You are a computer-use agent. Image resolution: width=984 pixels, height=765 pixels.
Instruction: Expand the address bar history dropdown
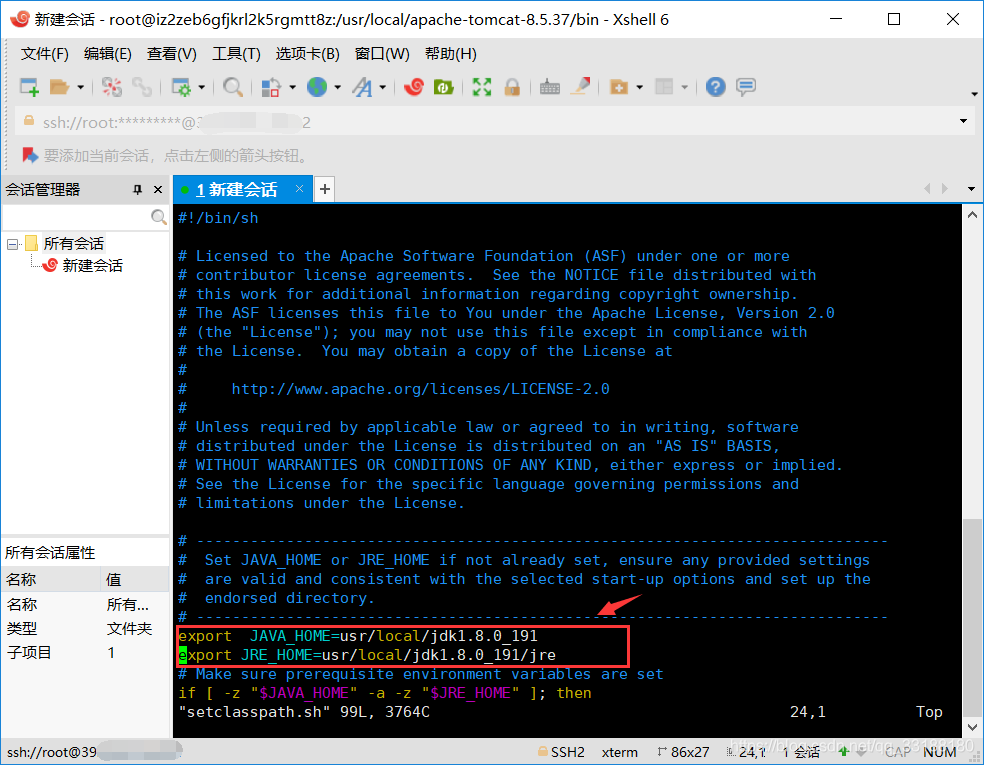tap(963, 121)
